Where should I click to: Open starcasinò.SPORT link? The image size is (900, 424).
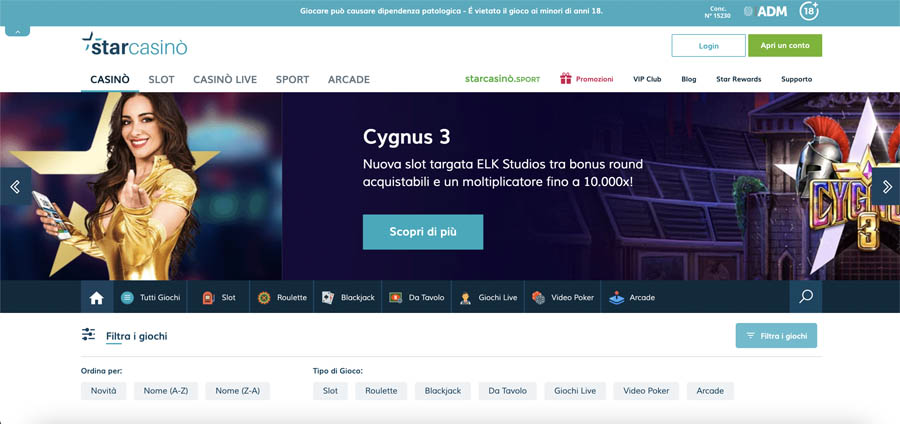502,79
